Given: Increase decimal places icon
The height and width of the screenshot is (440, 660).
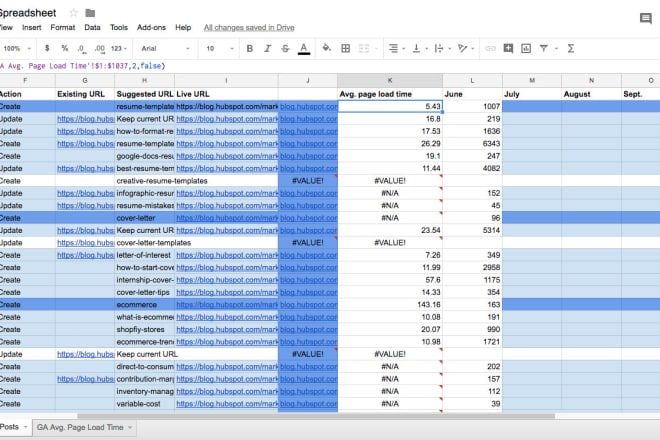Looking at the screenshot, I should tap(100, 49).
